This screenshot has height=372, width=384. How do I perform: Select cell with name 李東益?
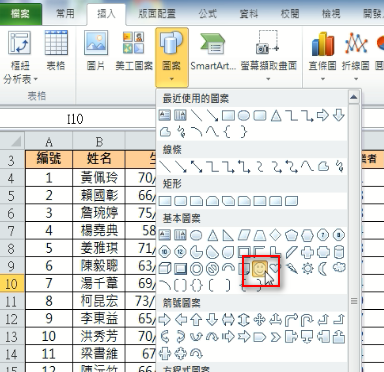click(x=99, y=319)
